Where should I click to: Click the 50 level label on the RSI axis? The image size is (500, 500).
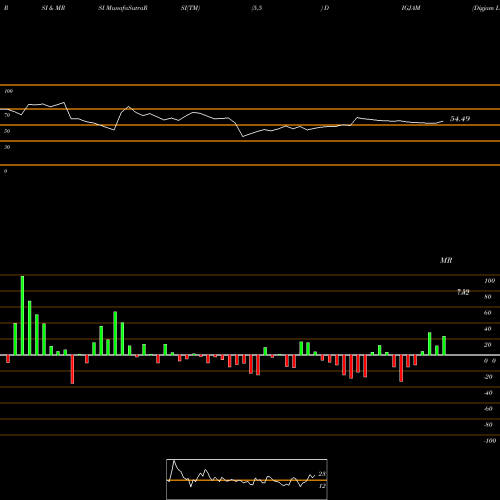pos(7,131)
